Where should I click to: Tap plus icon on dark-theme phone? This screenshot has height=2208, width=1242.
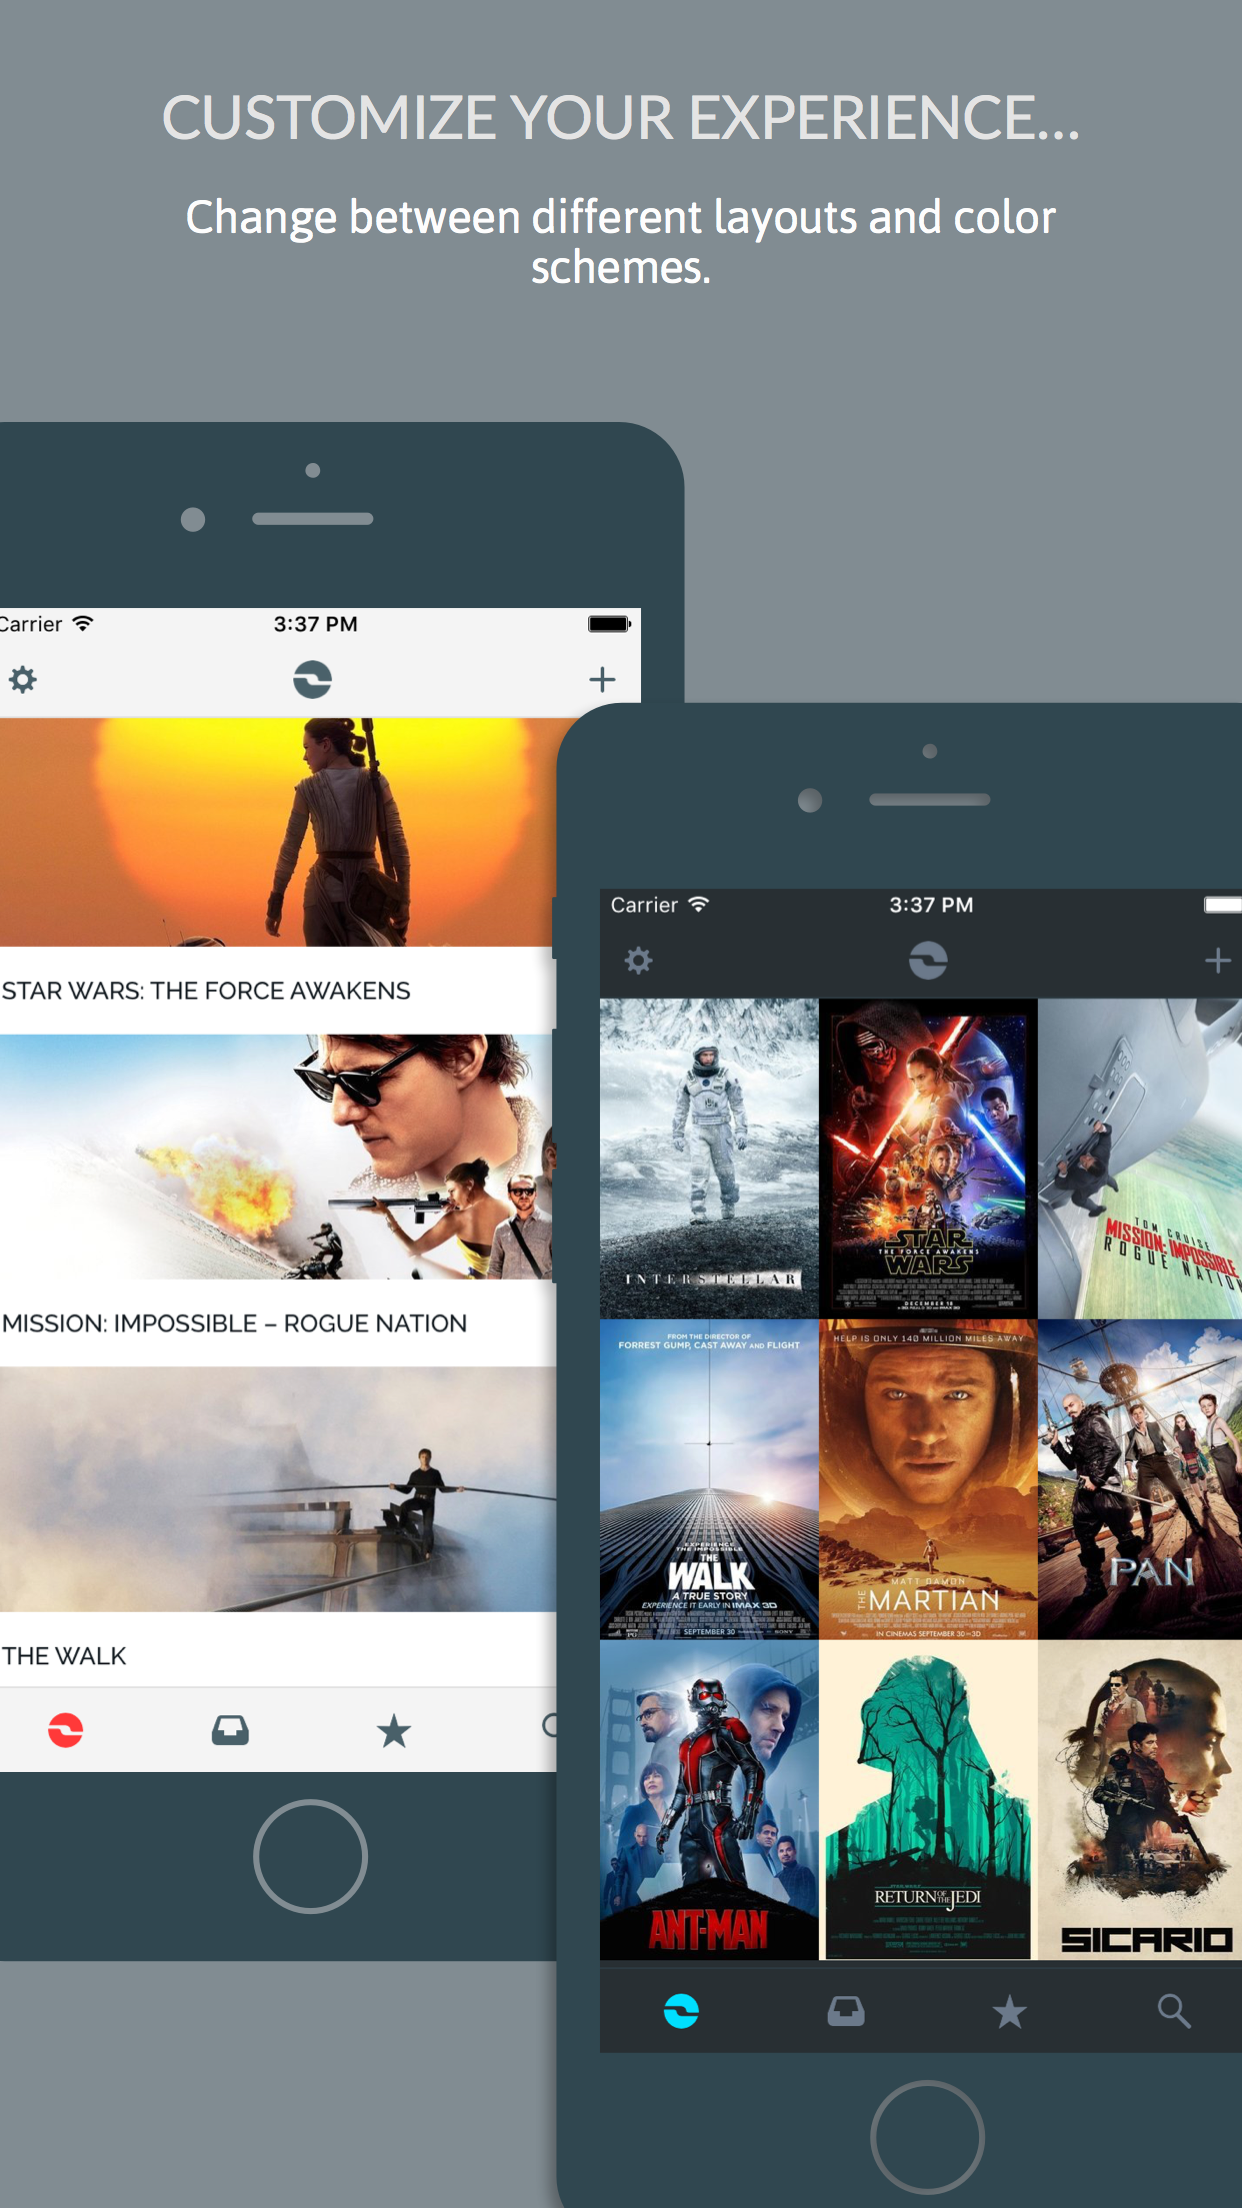[x=1217, y=961]
